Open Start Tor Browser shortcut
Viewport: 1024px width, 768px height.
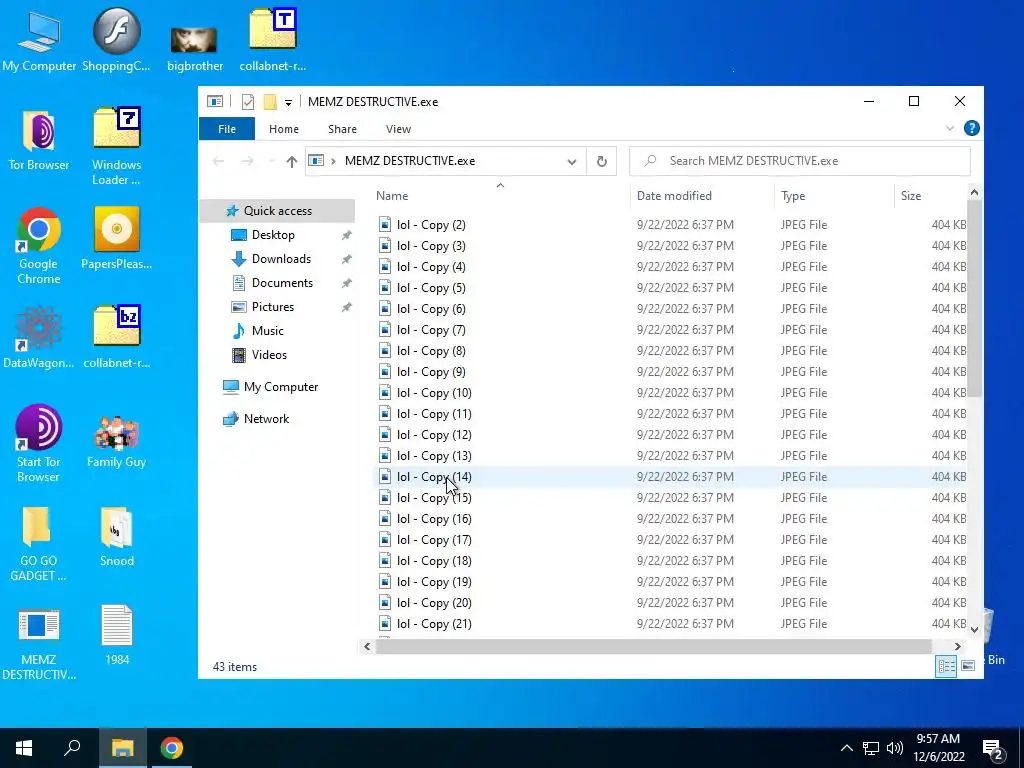(39, 444)
